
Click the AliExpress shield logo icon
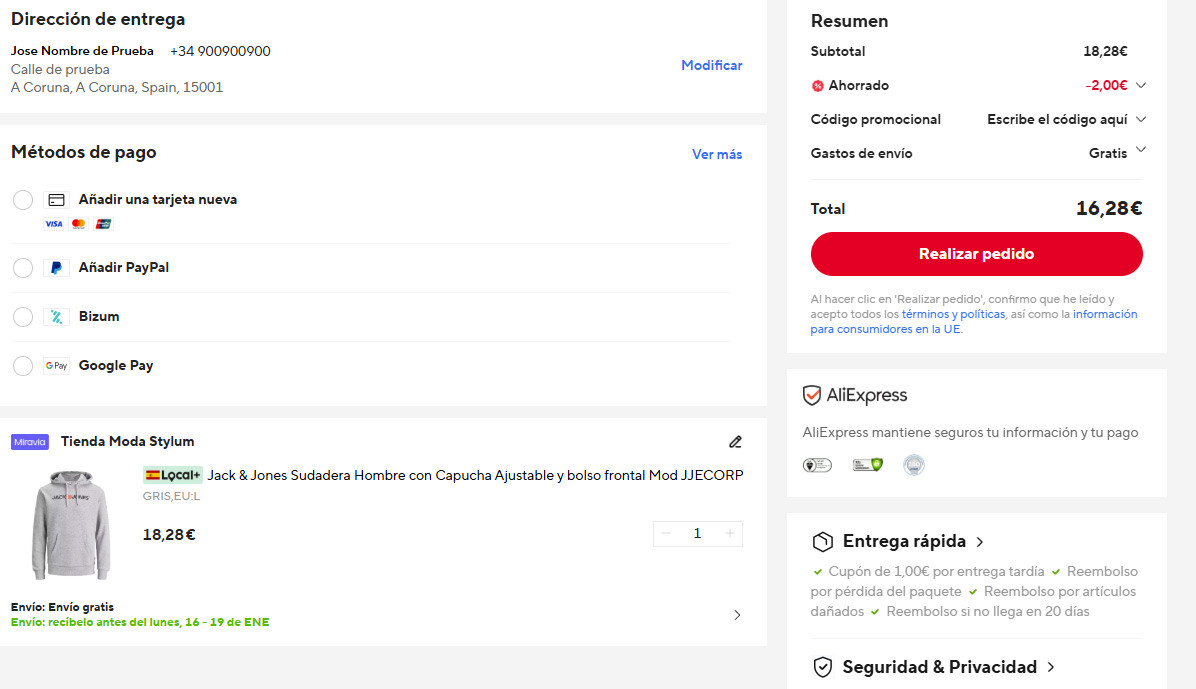click(812, 395)
